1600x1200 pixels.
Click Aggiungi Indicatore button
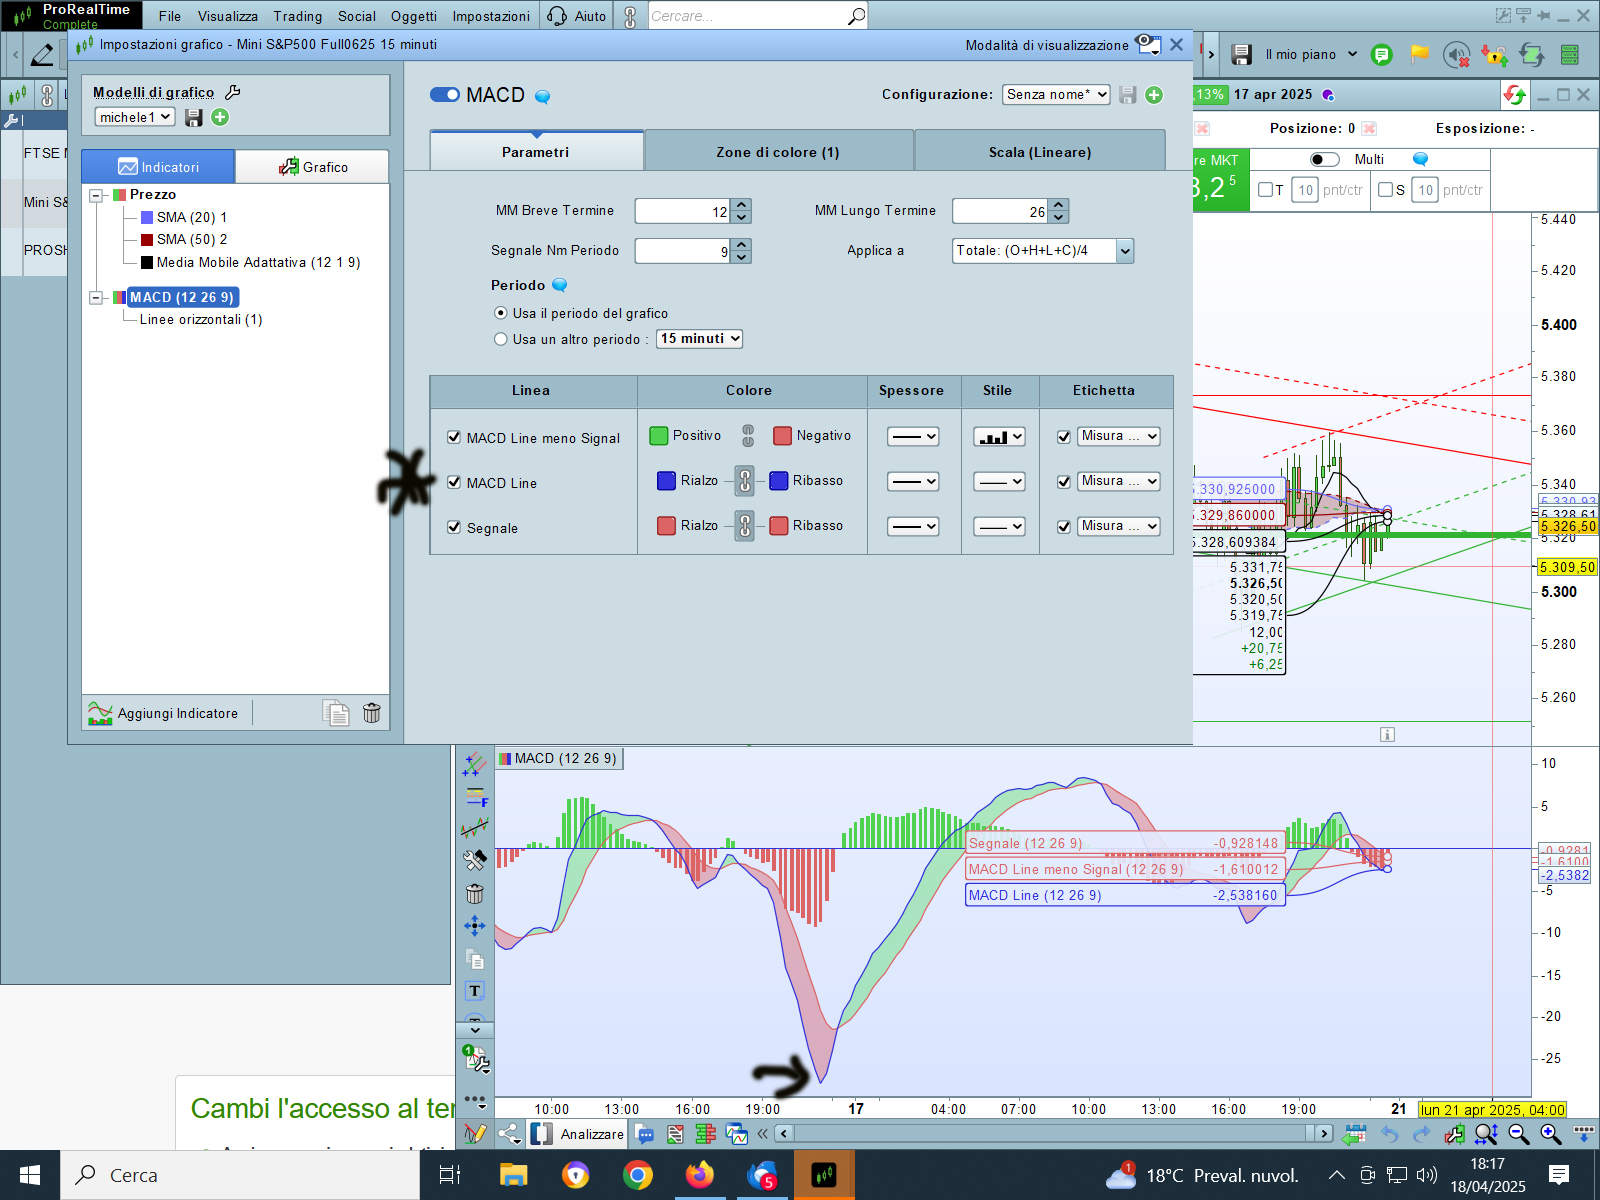pyautogui.click(x=165, y=713)
